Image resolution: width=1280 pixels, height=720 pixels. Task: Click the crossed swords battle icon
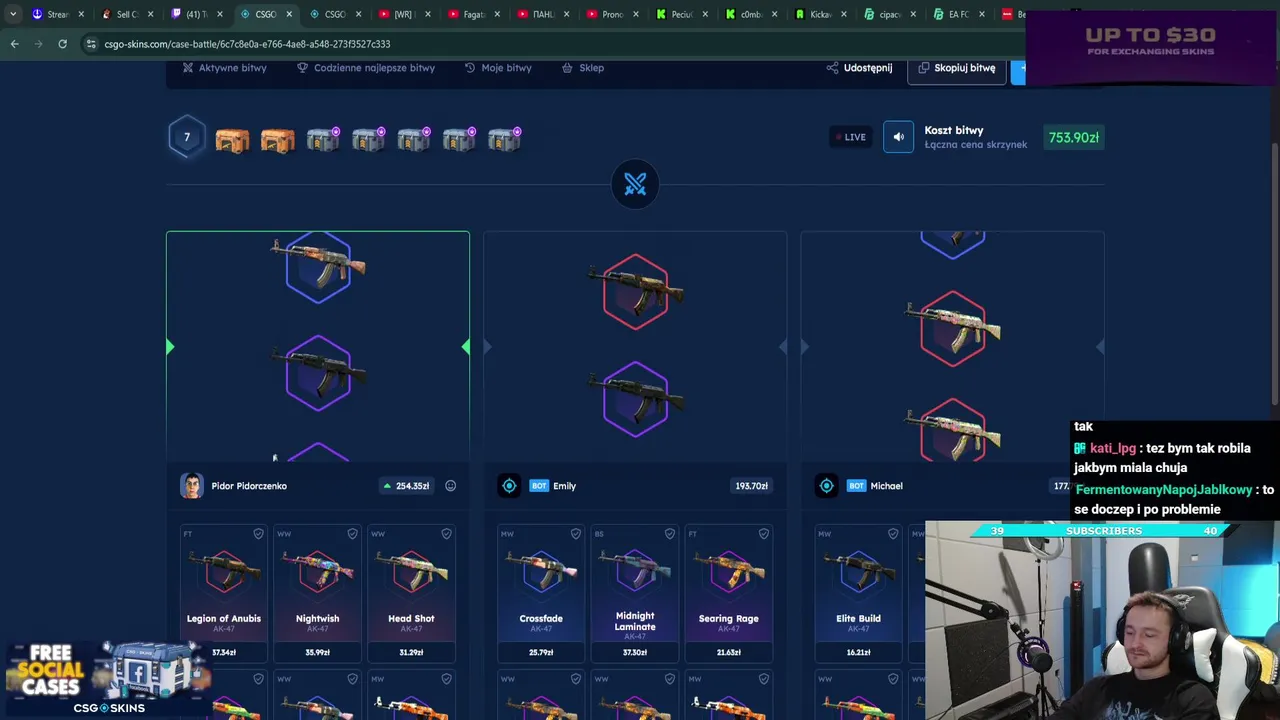point(635,185)
